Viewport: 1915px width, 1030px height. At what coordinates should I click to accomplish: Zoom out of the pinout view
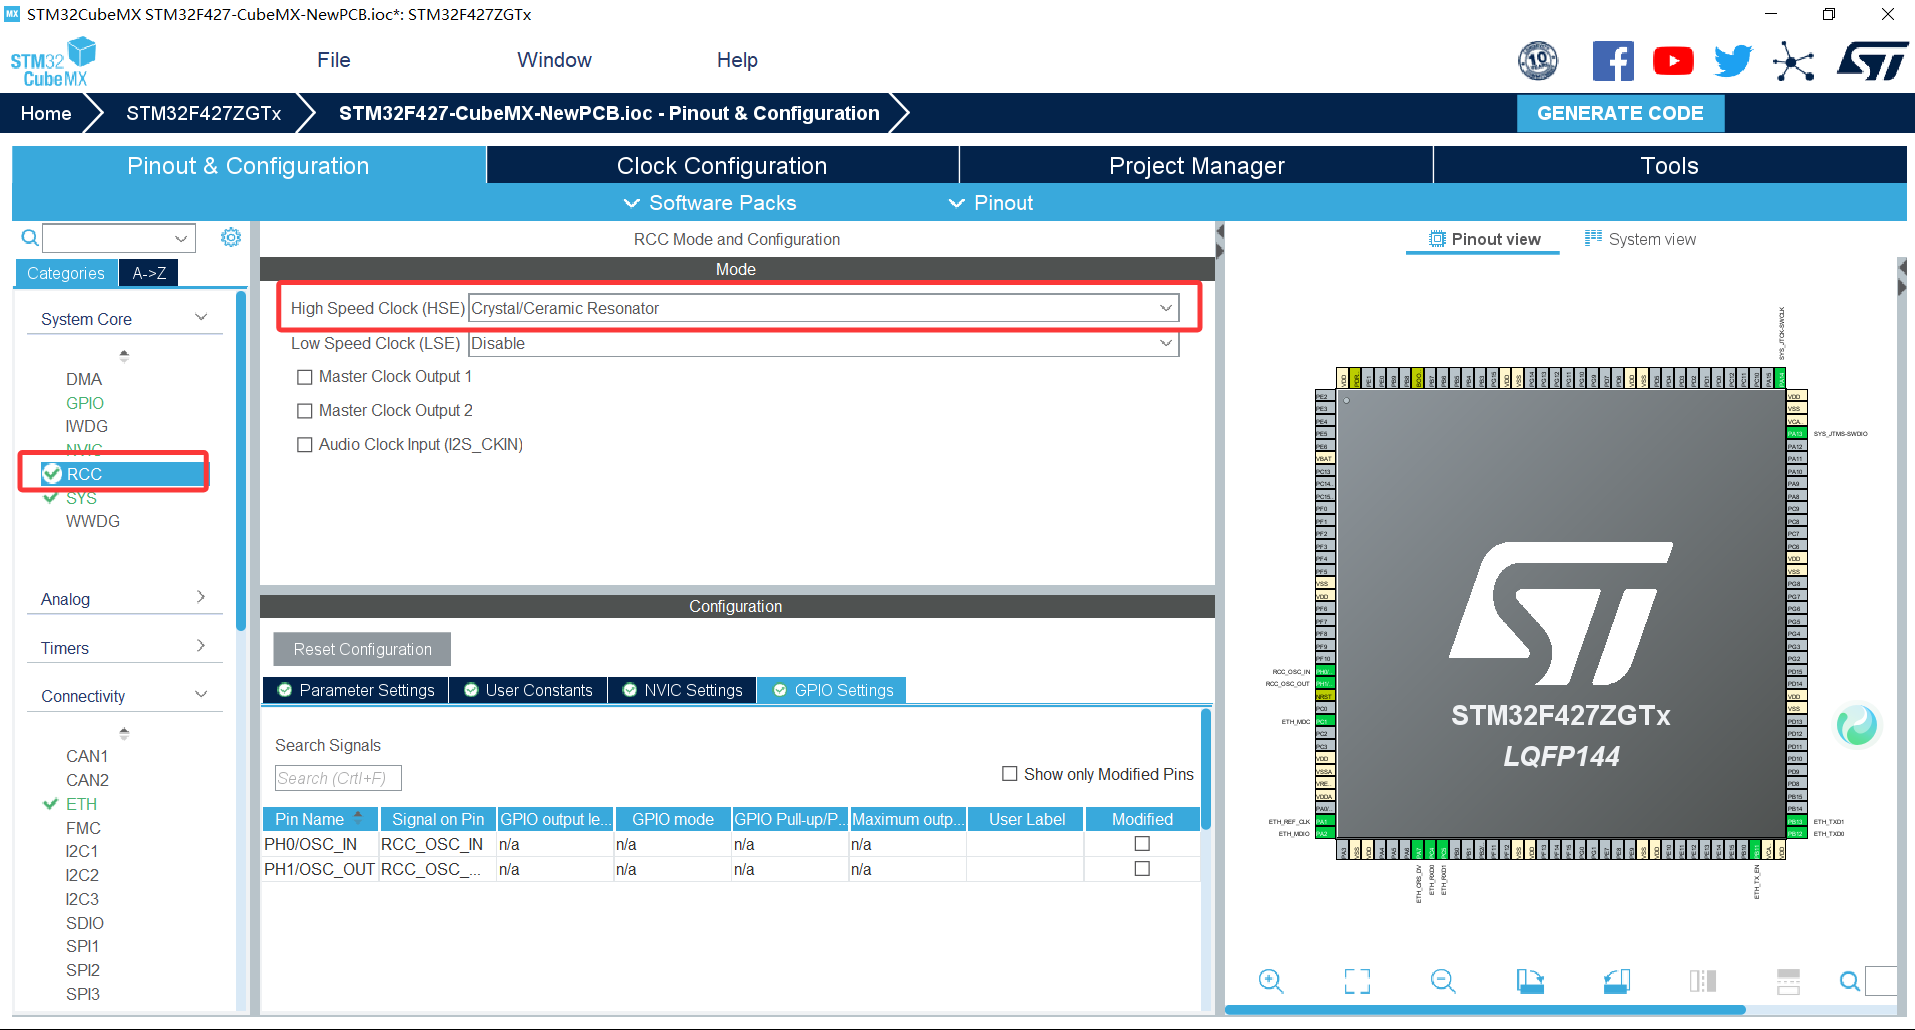[x=1443, y=981]
